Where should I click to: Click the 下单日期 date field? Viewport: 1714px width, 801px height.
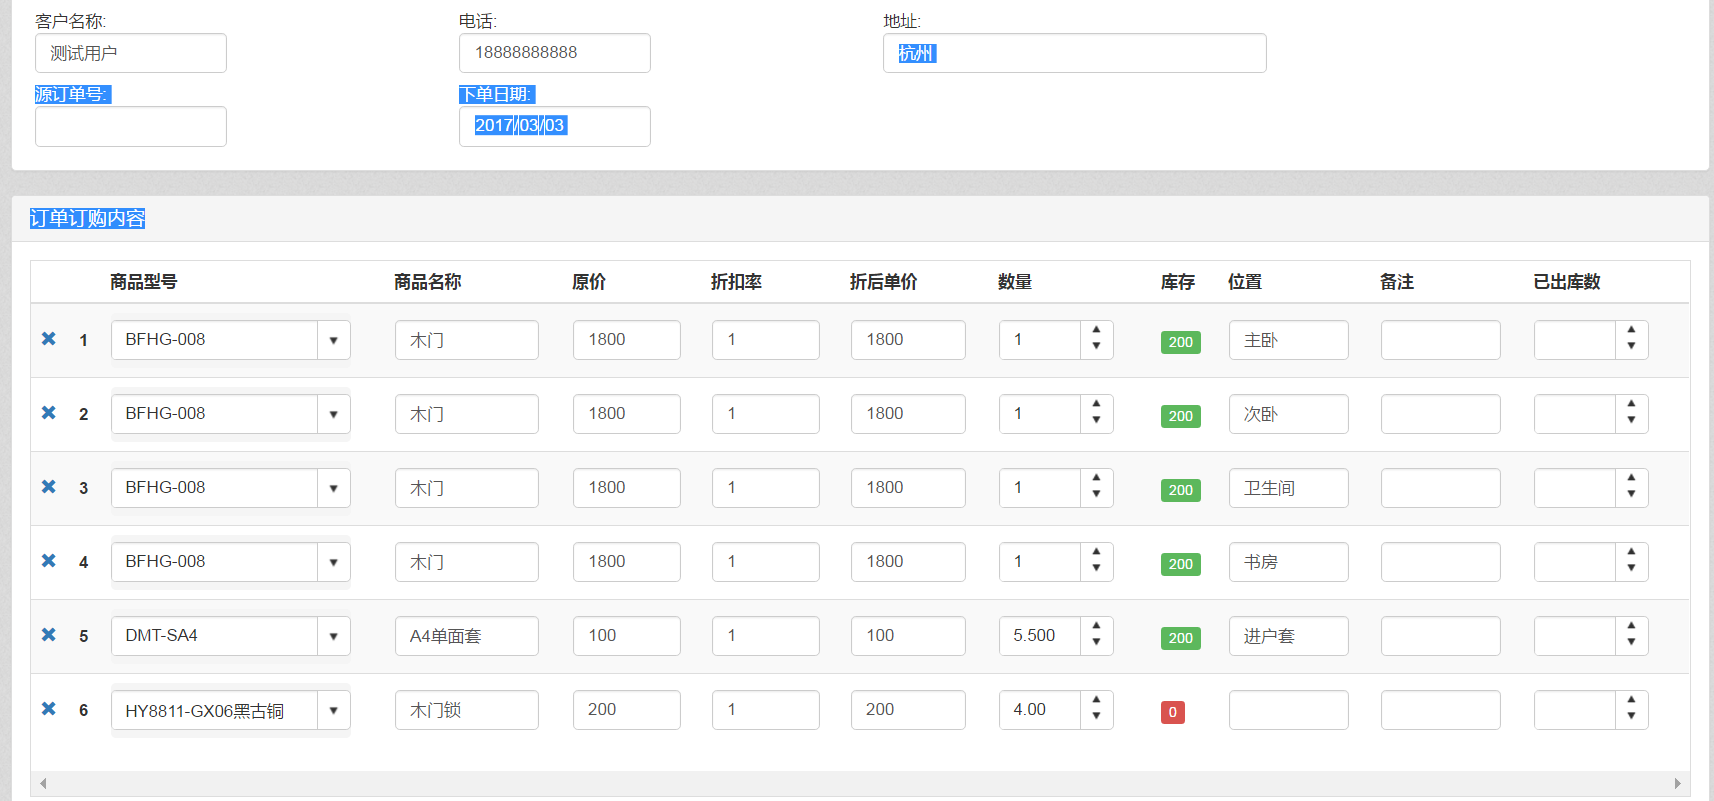click(555, 127)
